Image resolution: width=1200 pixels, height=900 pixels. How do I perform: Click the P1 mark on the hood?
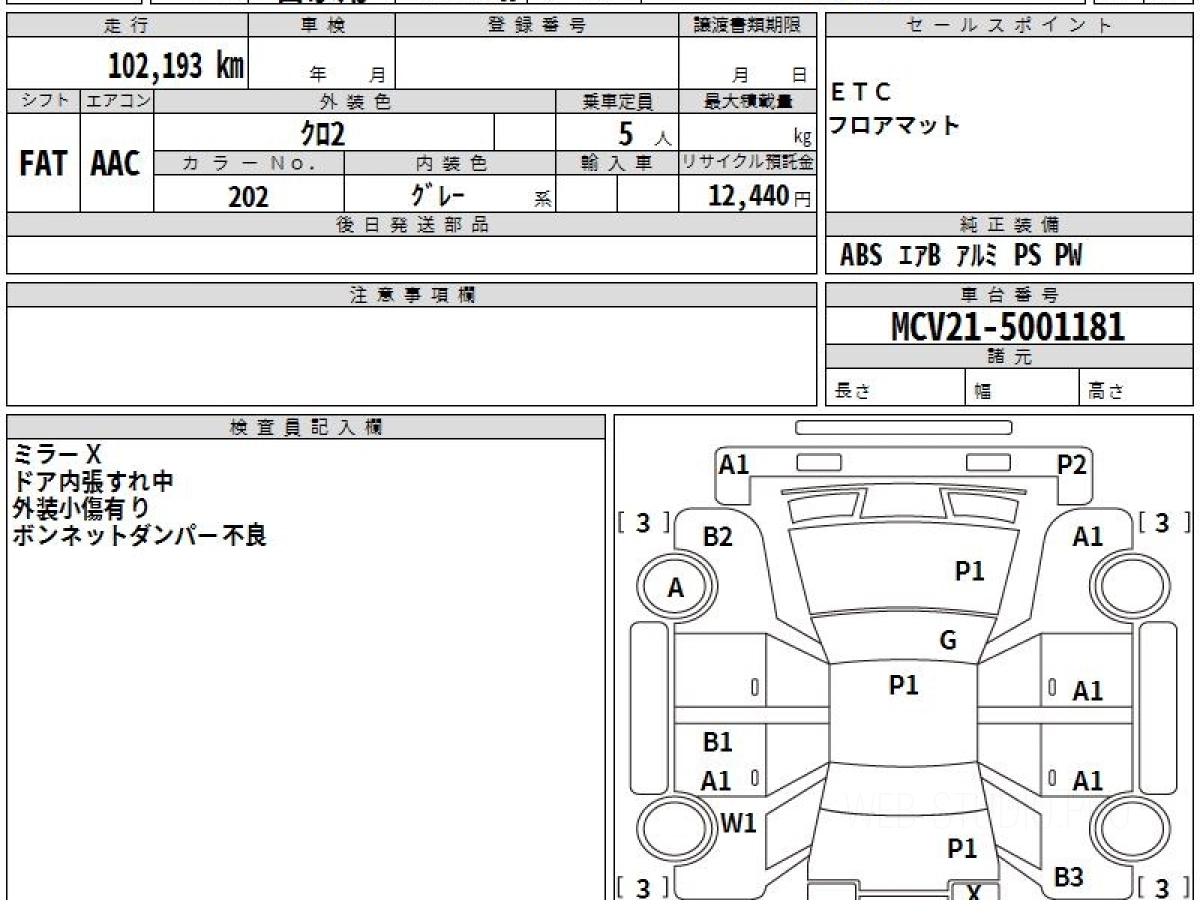click(970, 571)
